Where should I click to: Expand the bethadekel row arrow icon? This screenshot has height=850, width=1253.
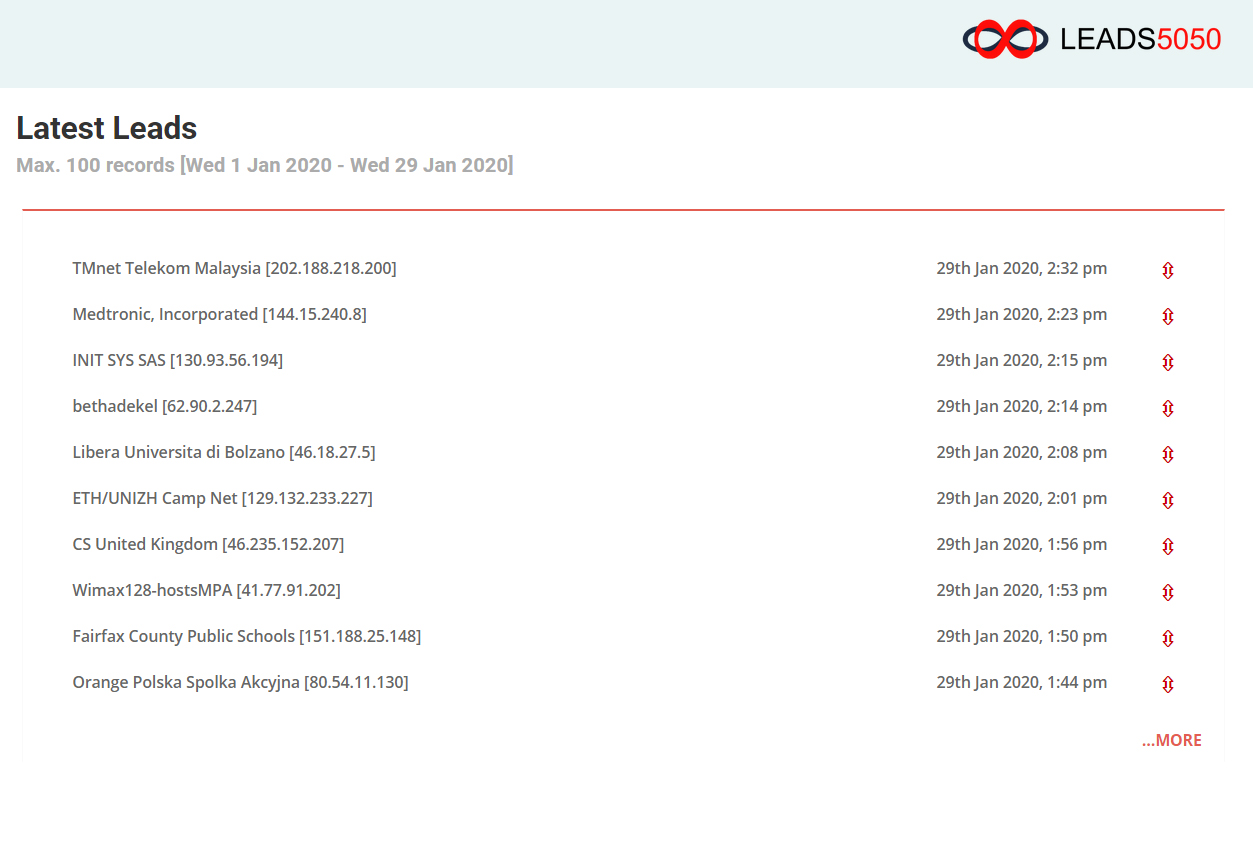click(1168, 408)
